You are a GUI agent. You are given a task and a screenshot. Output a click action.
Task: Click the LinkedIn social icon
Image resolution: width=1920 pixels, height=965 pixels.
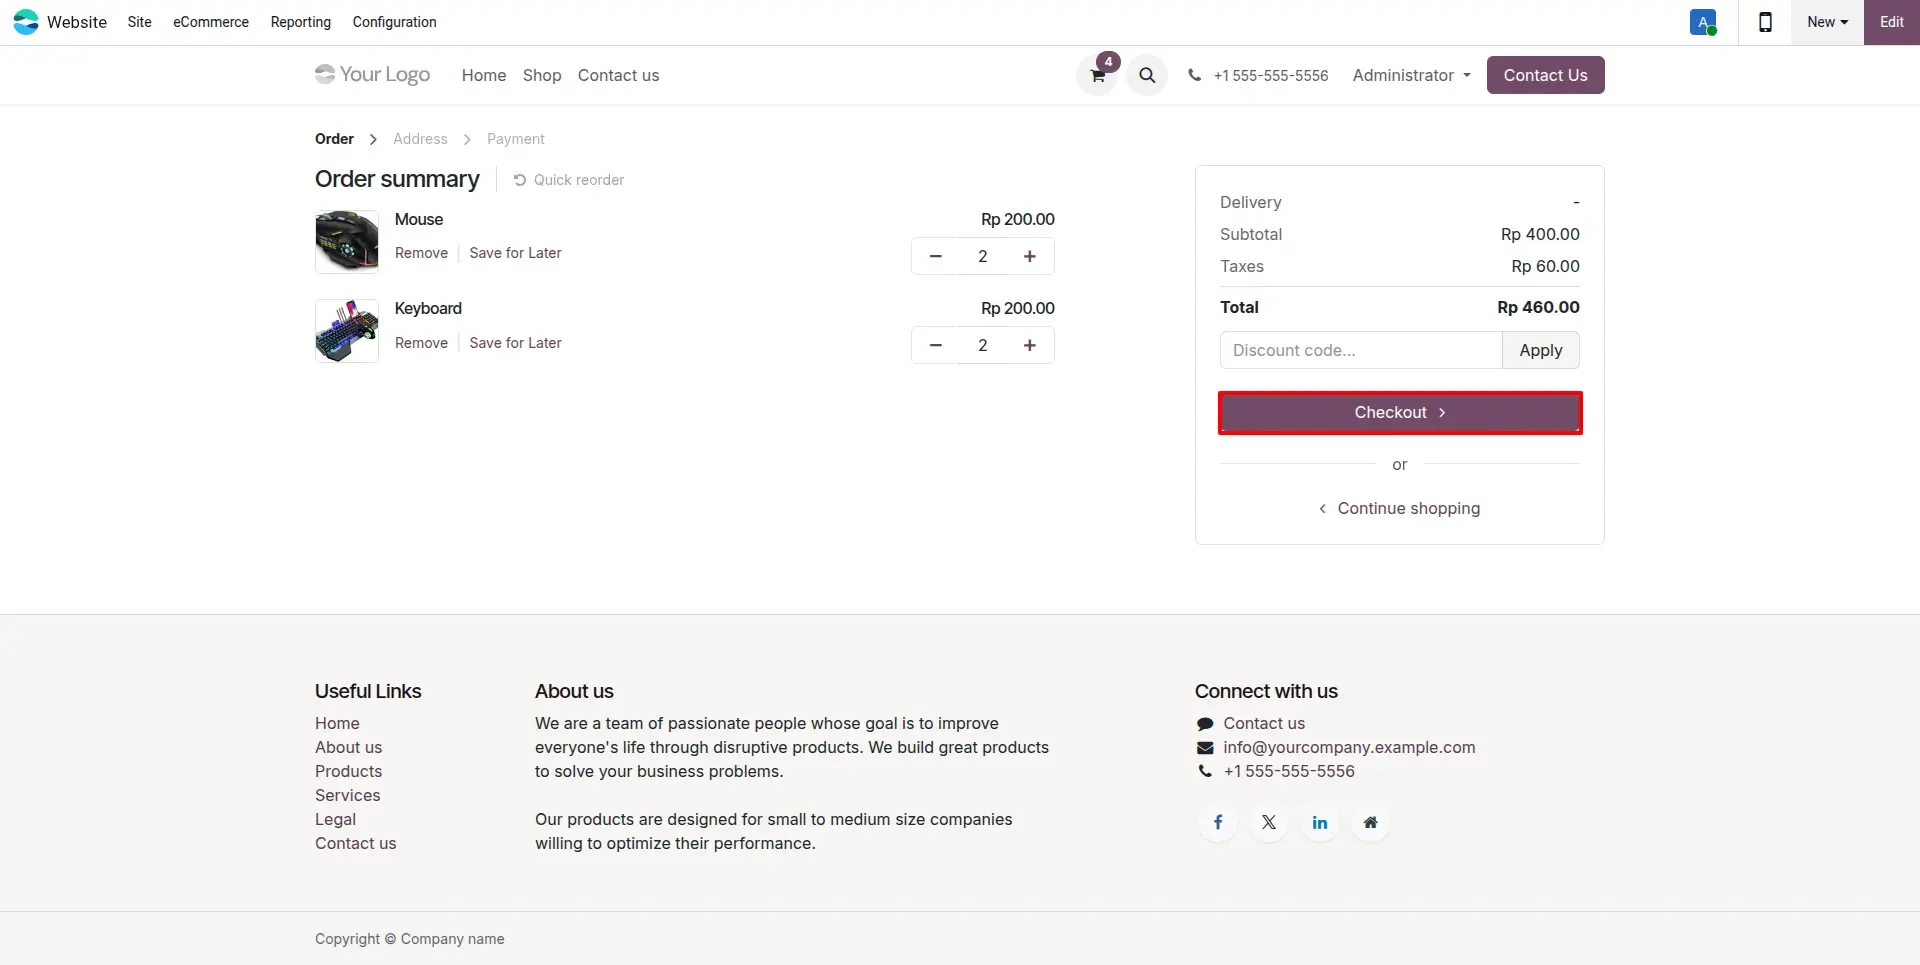pyautogui.click(x=1320, y=822)
